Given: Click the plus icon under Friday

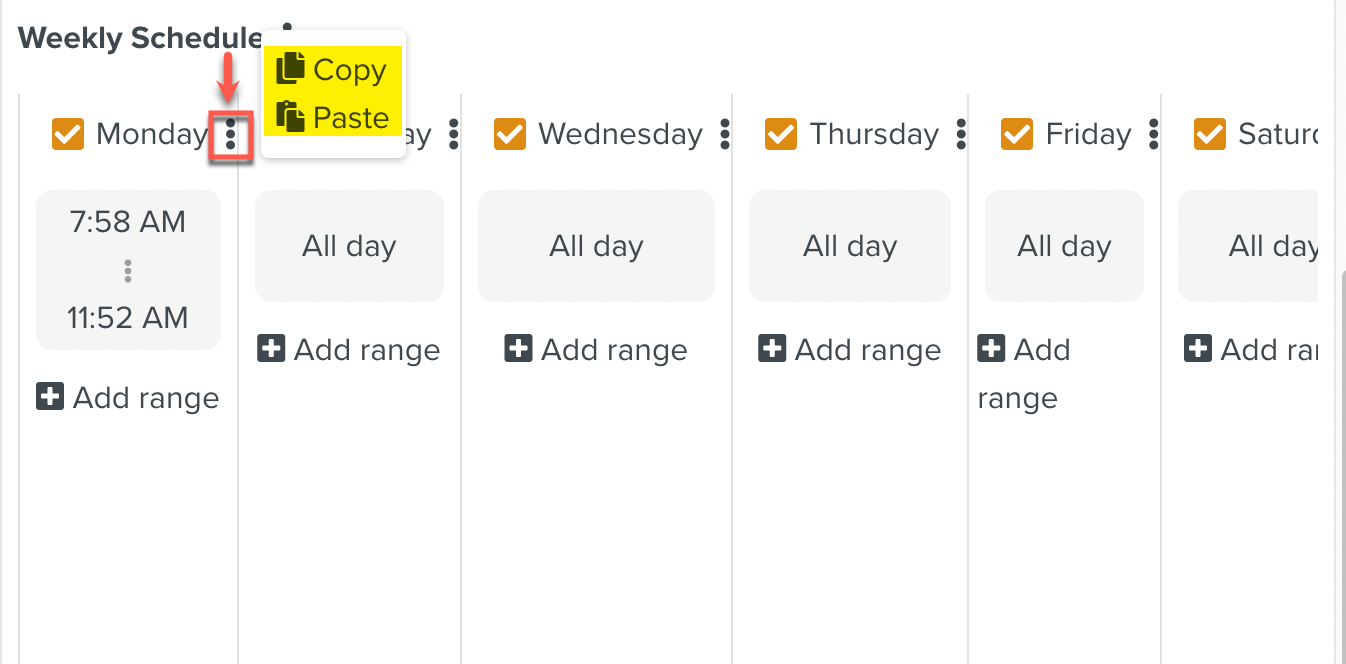Looking at the screenshot, I should click(991, 349).
